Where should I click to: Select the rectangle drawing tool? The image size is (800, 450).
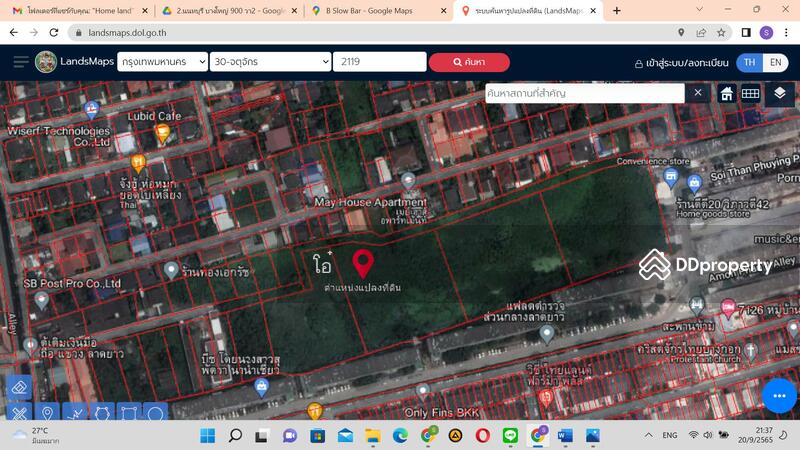pos(129,412)
